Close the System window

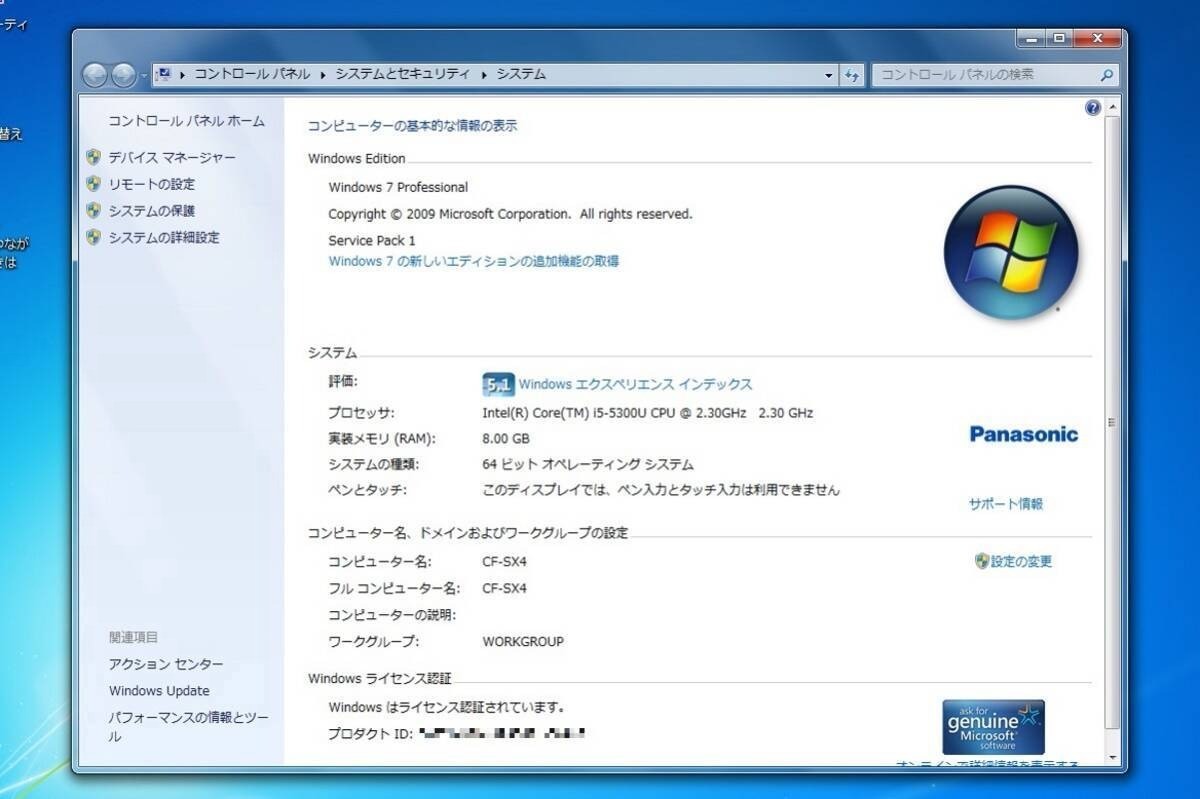click(x=1097, y=38)
